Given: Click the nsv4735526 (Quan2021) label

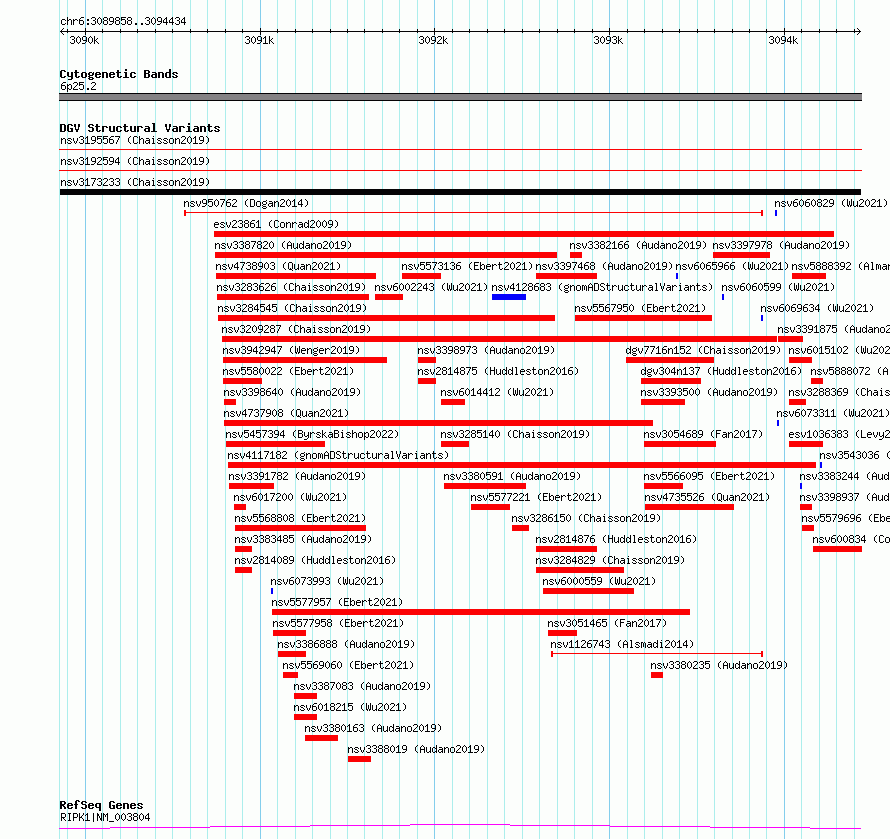Looking at the screenshot, I should point(707,497).
